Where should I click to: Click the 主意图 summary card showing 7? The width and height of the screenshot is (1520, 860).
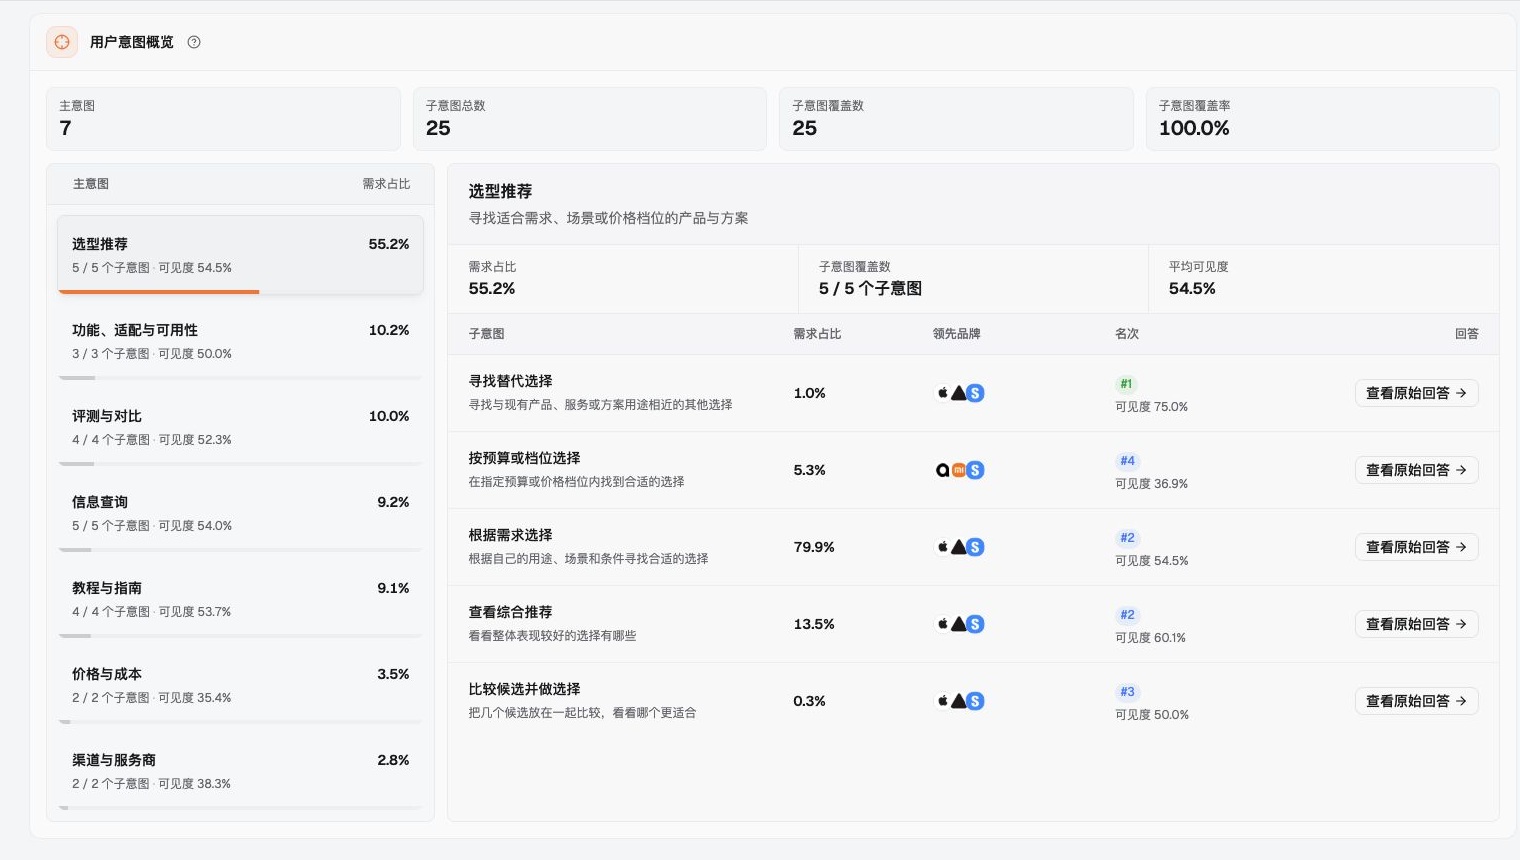click(223, 119)
